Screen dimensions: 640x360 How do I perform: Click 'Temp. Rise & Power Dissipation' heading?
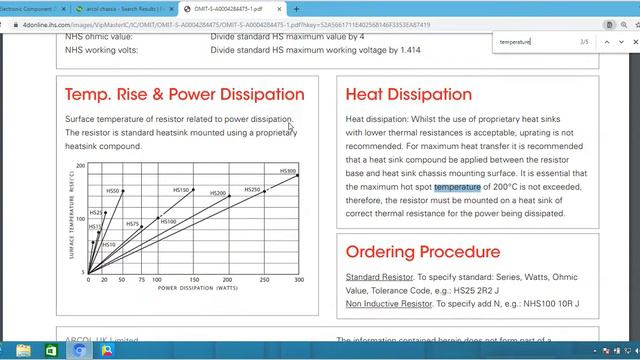pyautogui.click(x=184, y=94)
